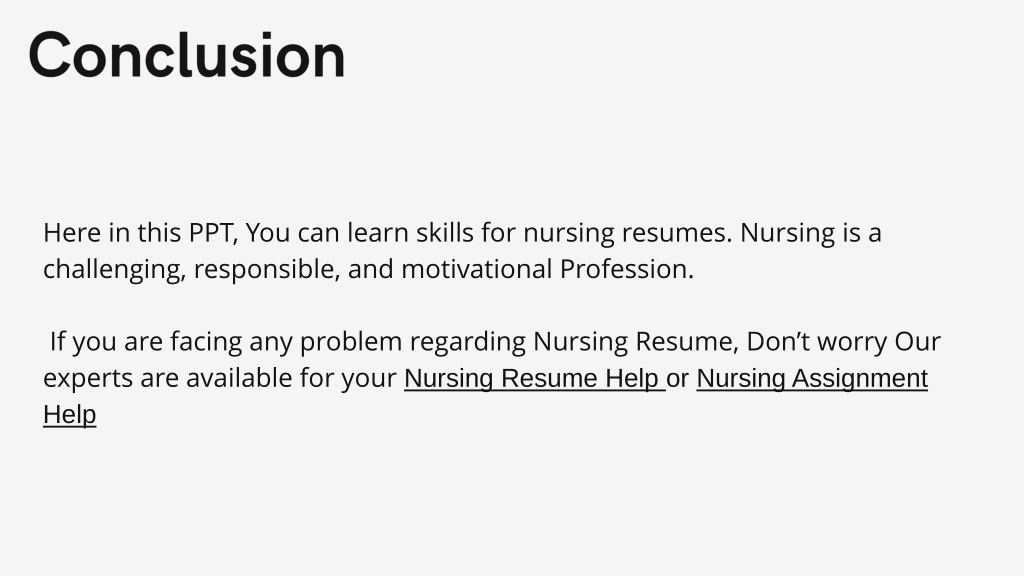Viewport: 1024px width, 576px height.
Task: Click the word motivational in the first paragraph
Action: pos(477,269)
